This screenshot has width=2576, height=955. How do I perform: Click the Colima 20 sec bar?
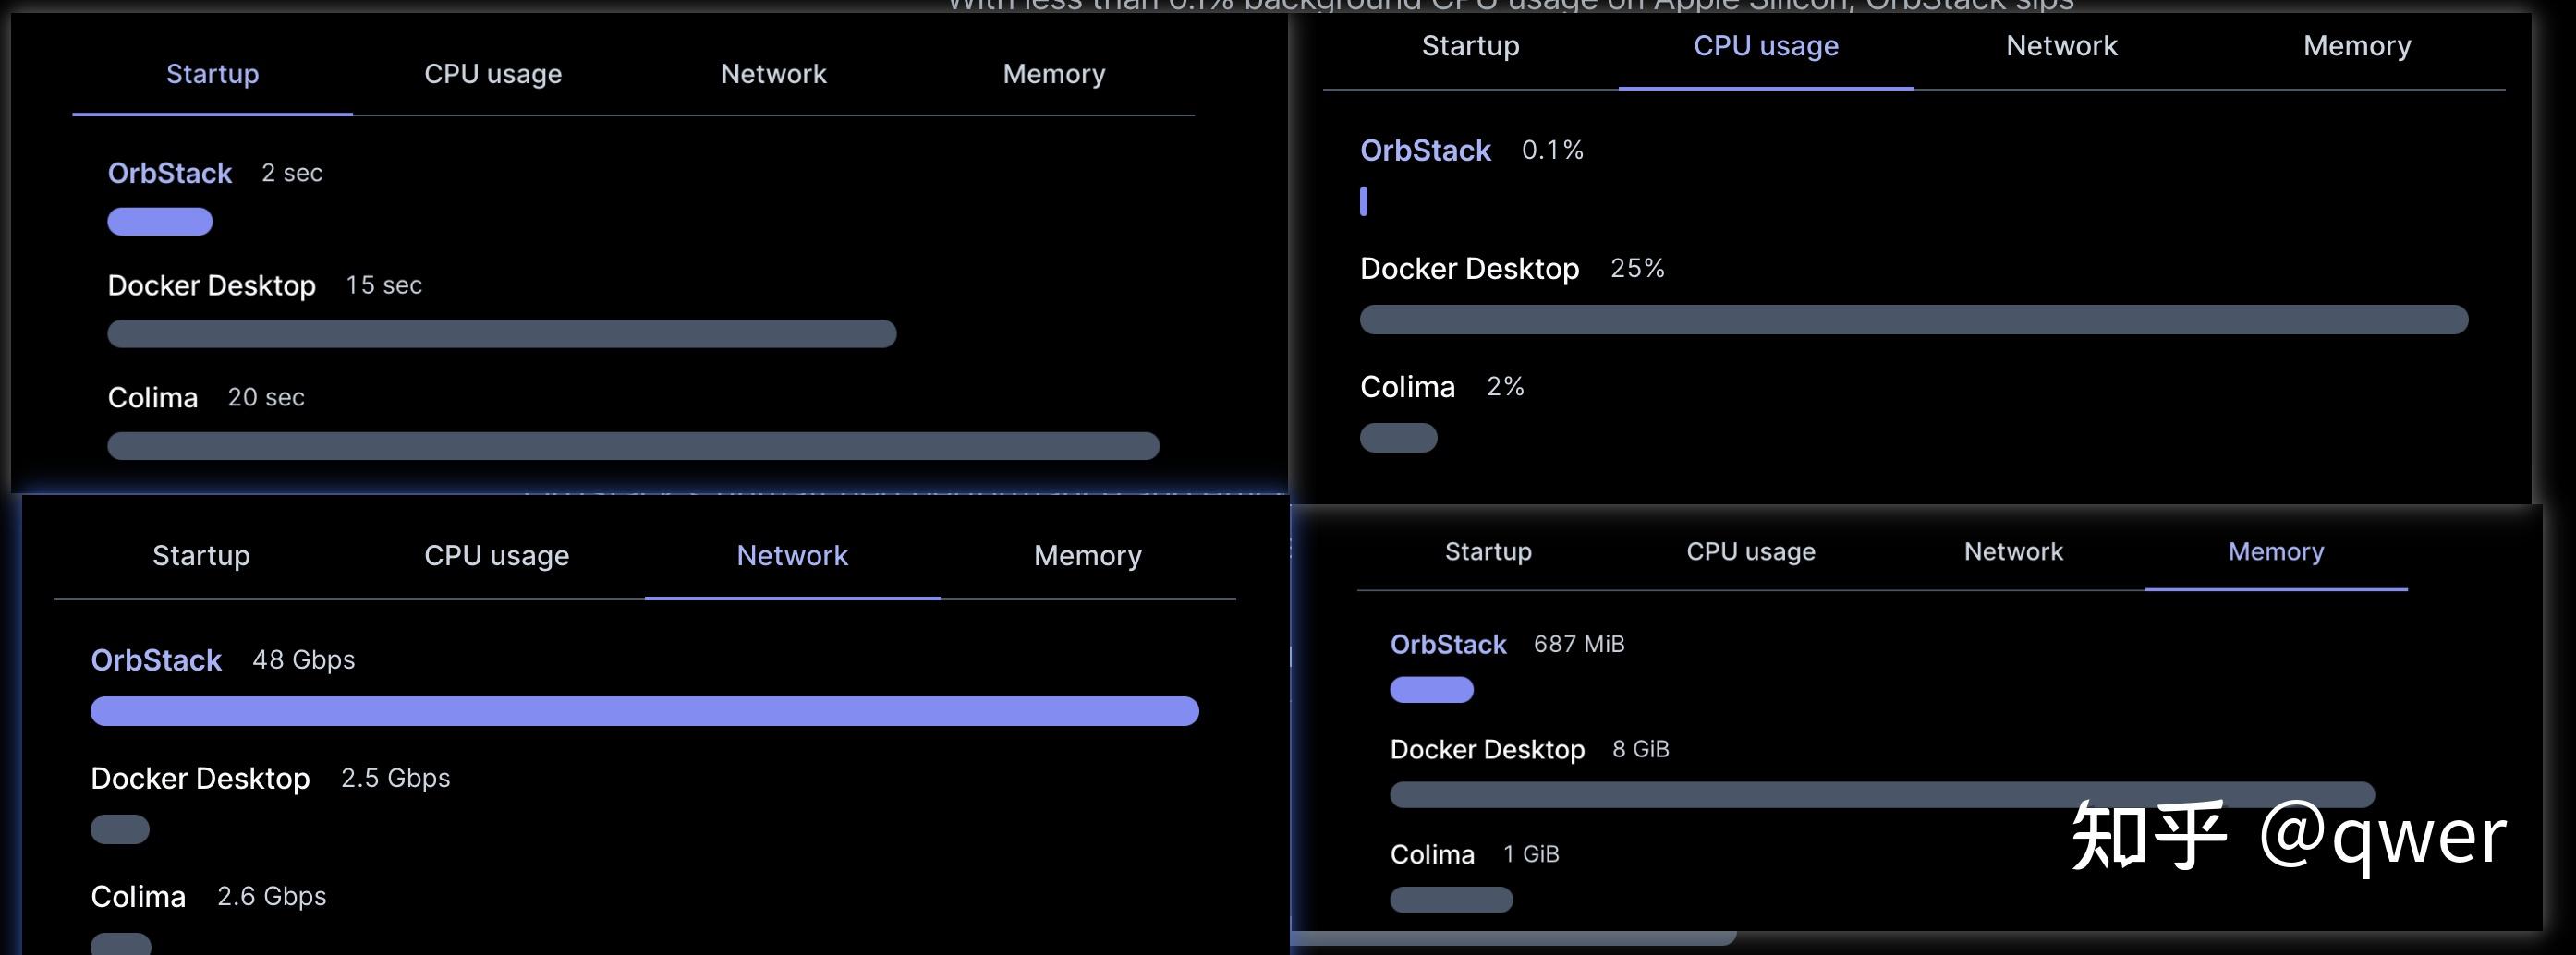click(x=633, y=446)
